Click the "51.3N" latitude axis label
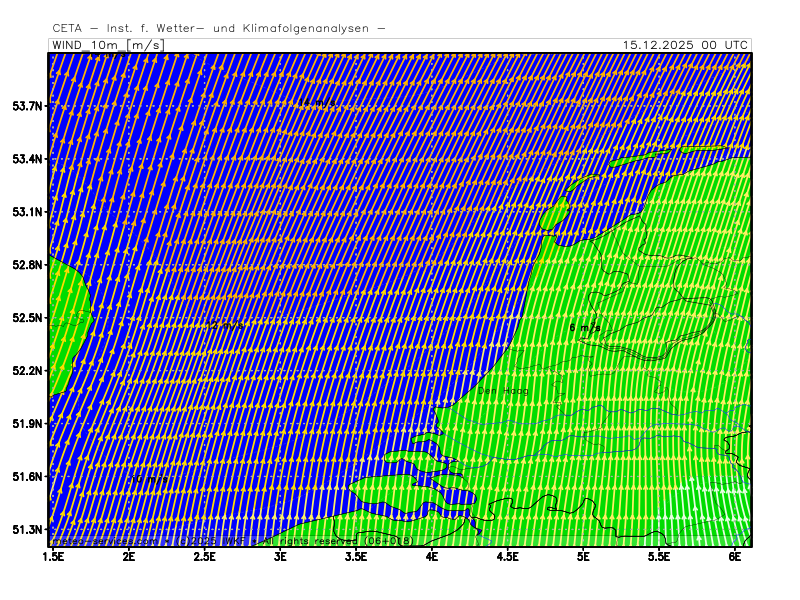Viewport: 800px width, 600px height. pyautogui.click(x=27, y=530)
